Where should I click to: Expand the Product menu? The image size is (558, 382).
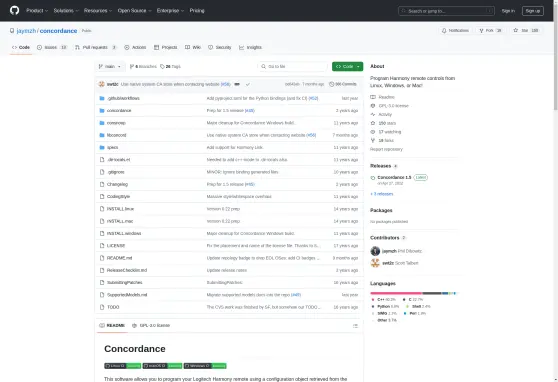click(x=37, y=11)
